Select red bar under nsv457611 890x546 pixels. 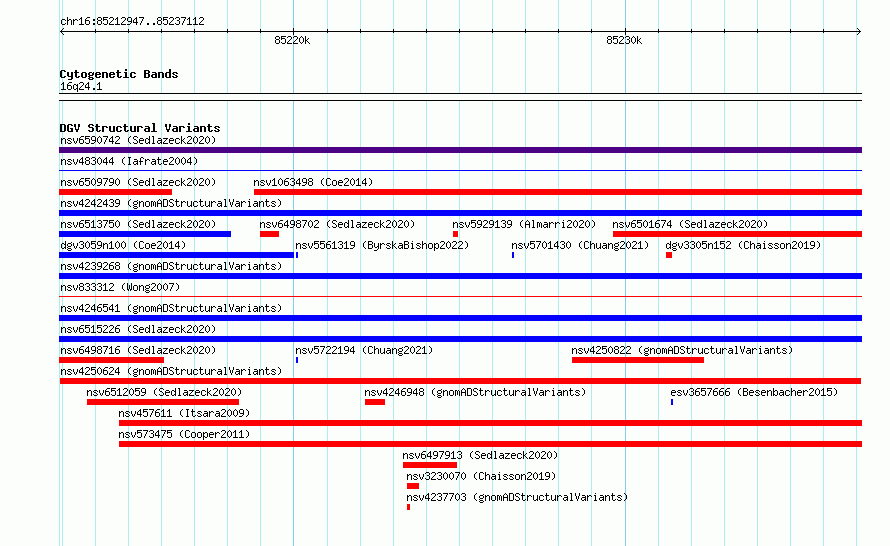pyautogui.click(x=490, y=423)
